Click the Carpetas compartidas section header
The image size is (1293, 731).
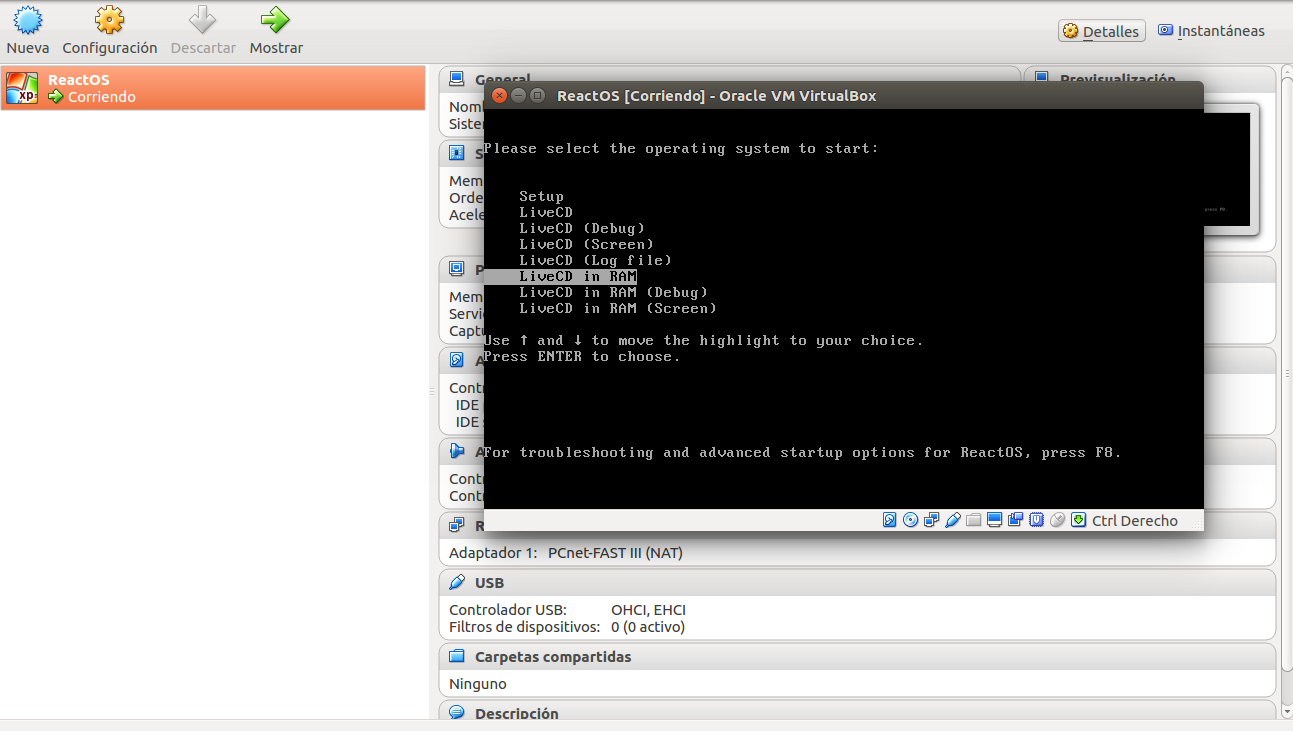coord(857,657)
